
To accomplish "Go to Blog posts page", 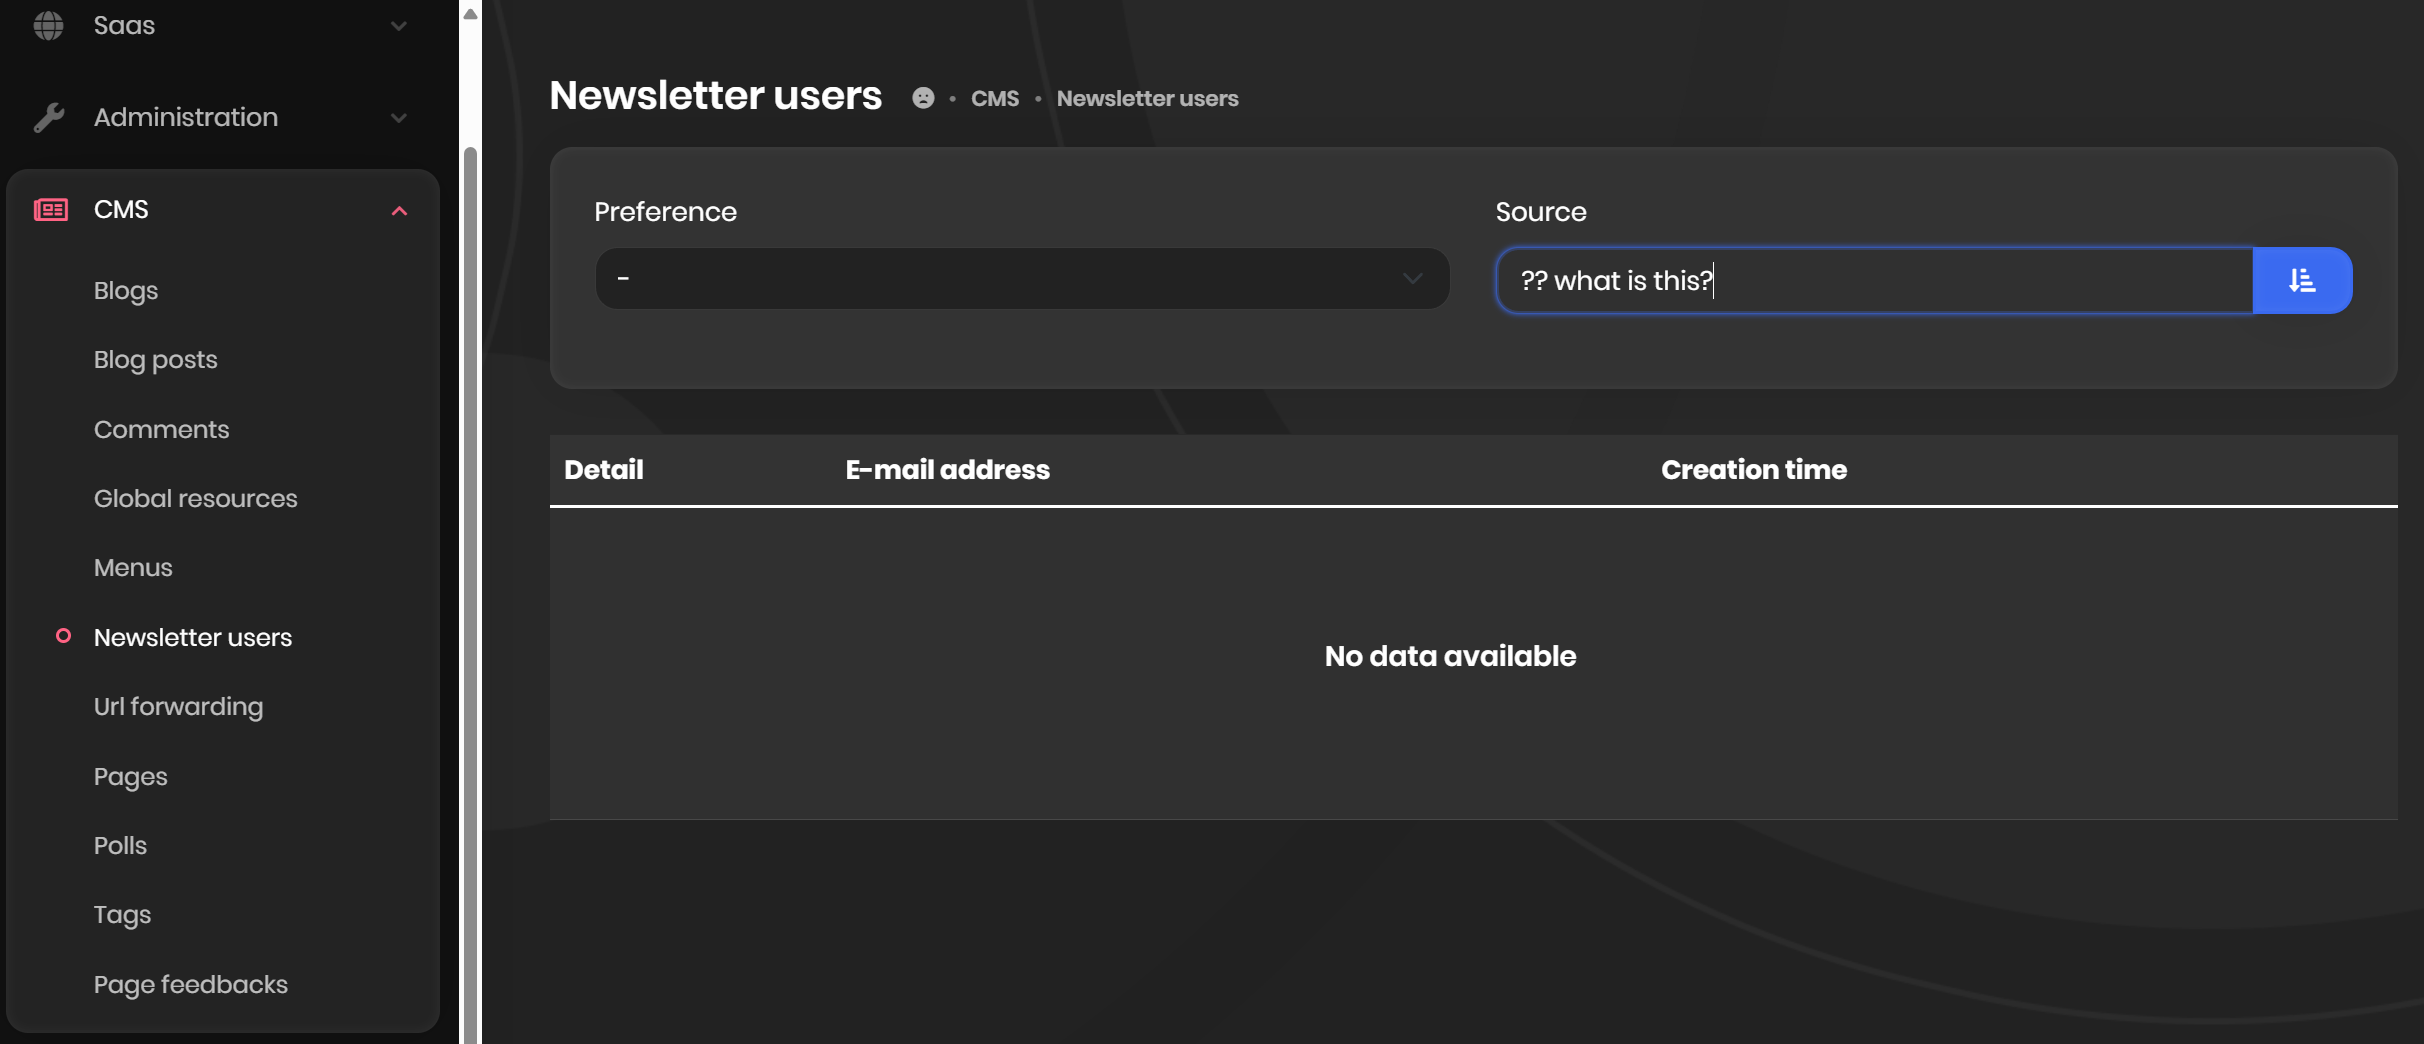I will click(155, 360).
